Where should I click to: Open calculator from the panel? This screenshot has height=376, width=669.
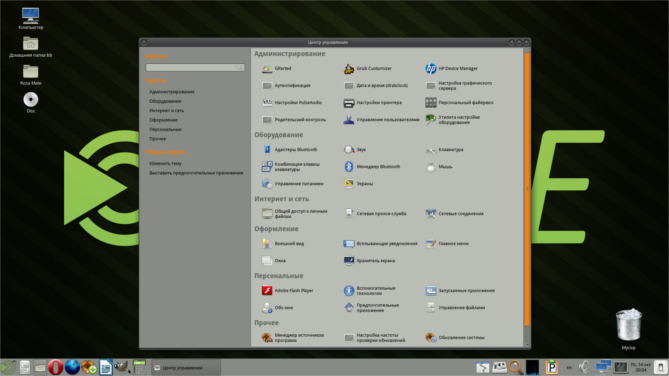click(140, 367)
